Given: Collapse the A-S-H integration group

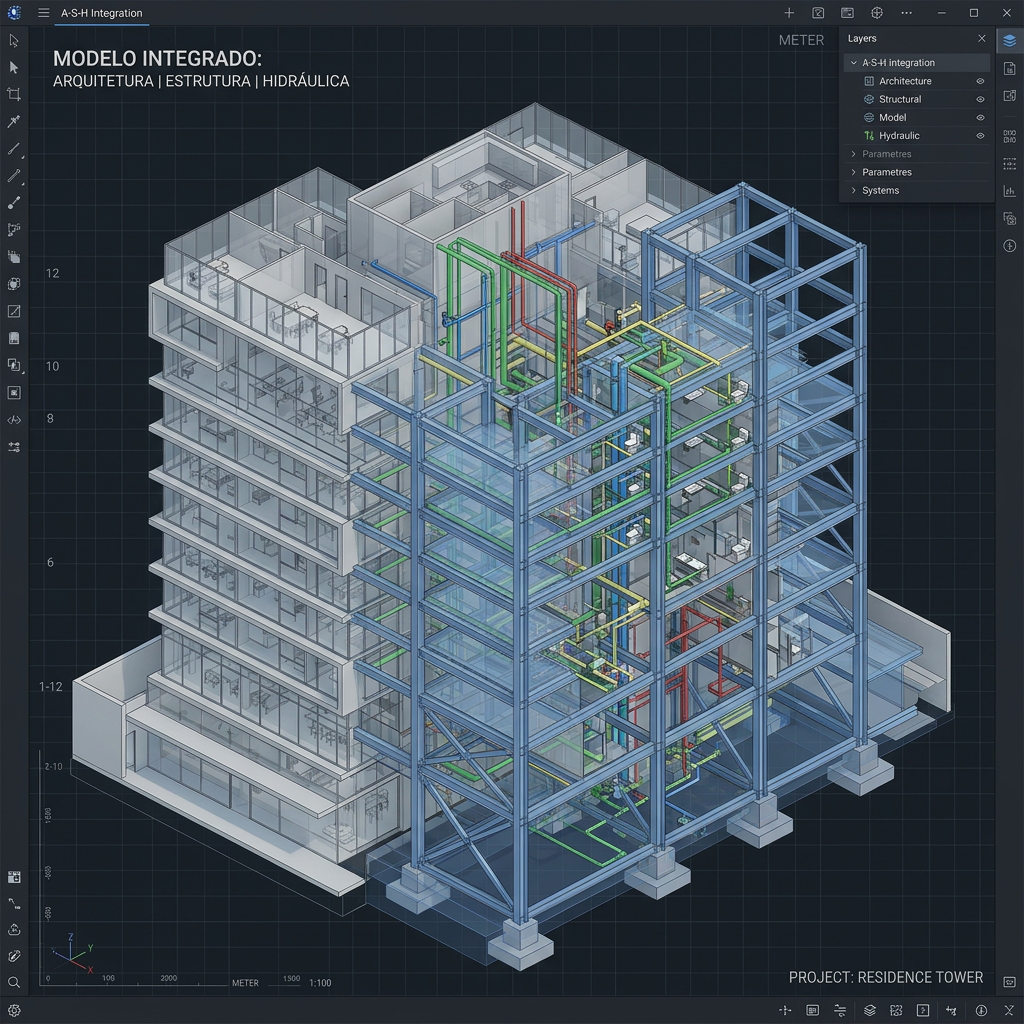Looking at the screenshot, I should (x=854, y=63).
